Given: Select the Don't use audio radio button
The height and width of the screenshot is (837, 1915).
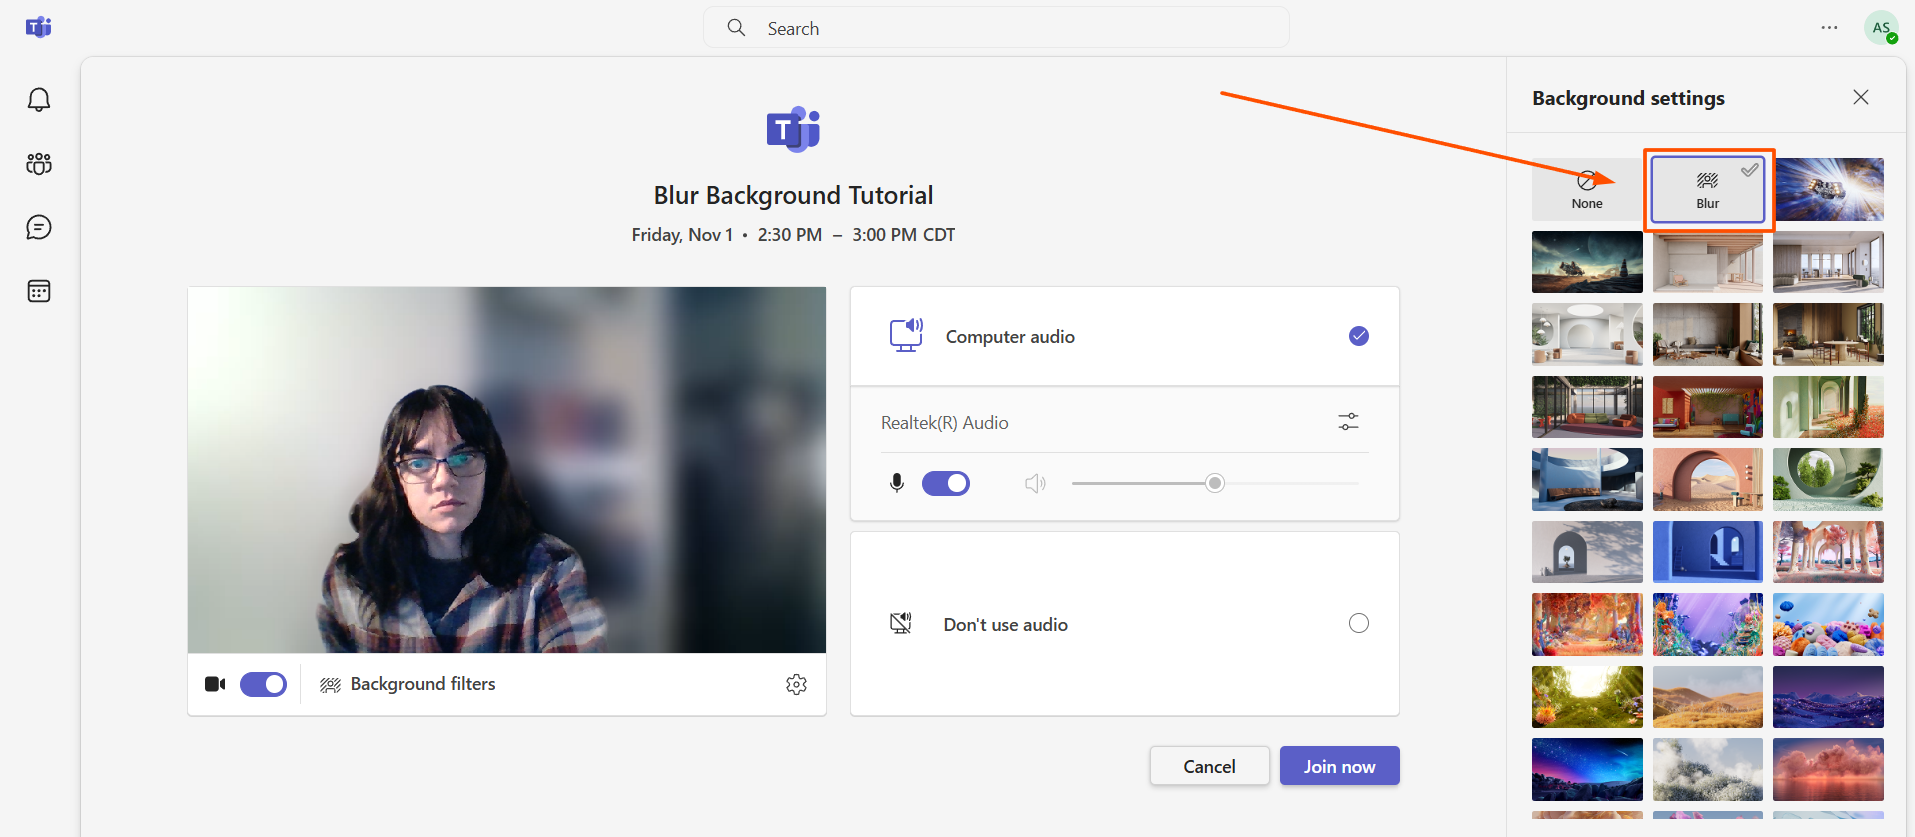Looking at the screenshot, I should coord(1358,624).
